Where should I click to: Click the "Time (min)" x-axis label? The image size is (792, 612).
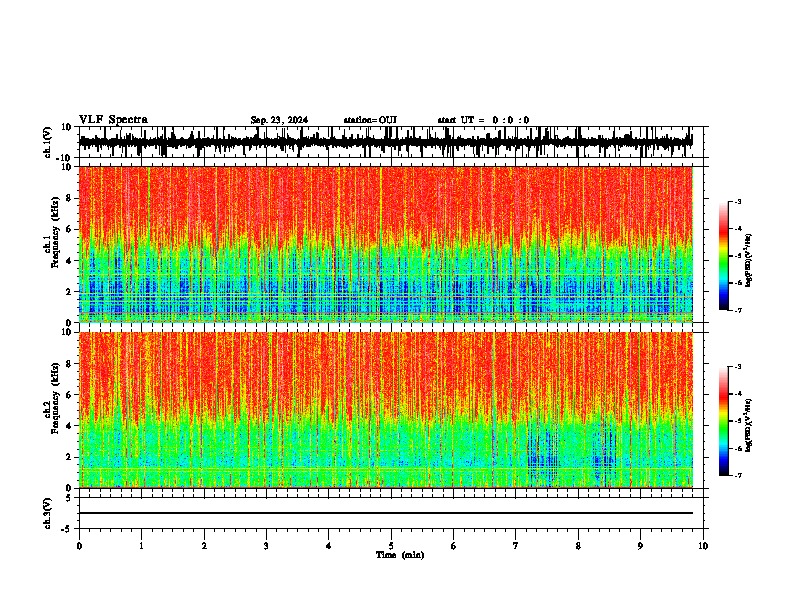[x=400, y=555]
